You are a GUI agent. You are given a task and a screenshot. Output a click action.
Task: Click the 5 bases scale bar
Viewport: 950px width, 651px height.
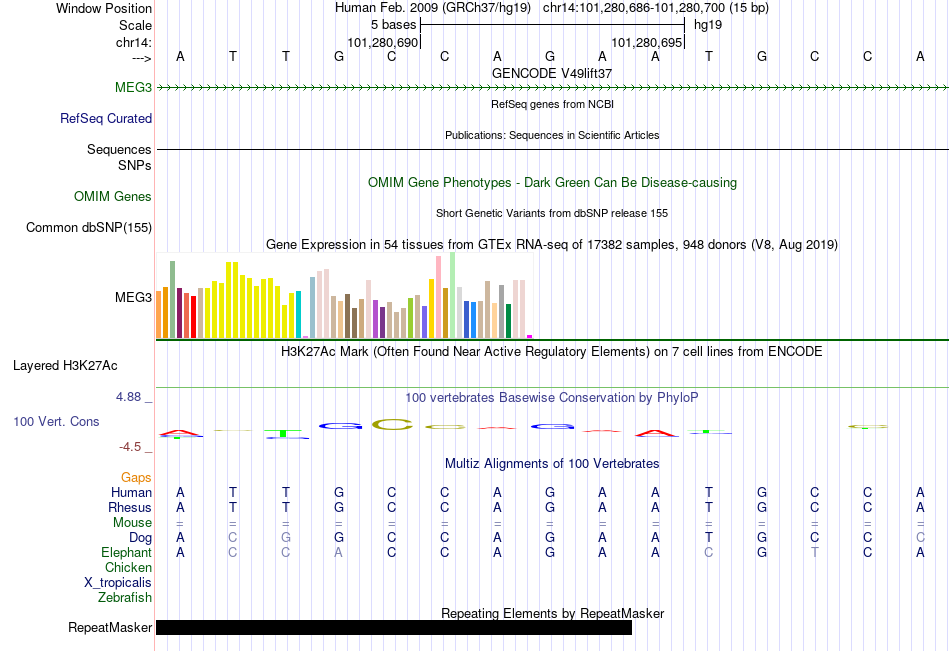click(x=552, y=25)
